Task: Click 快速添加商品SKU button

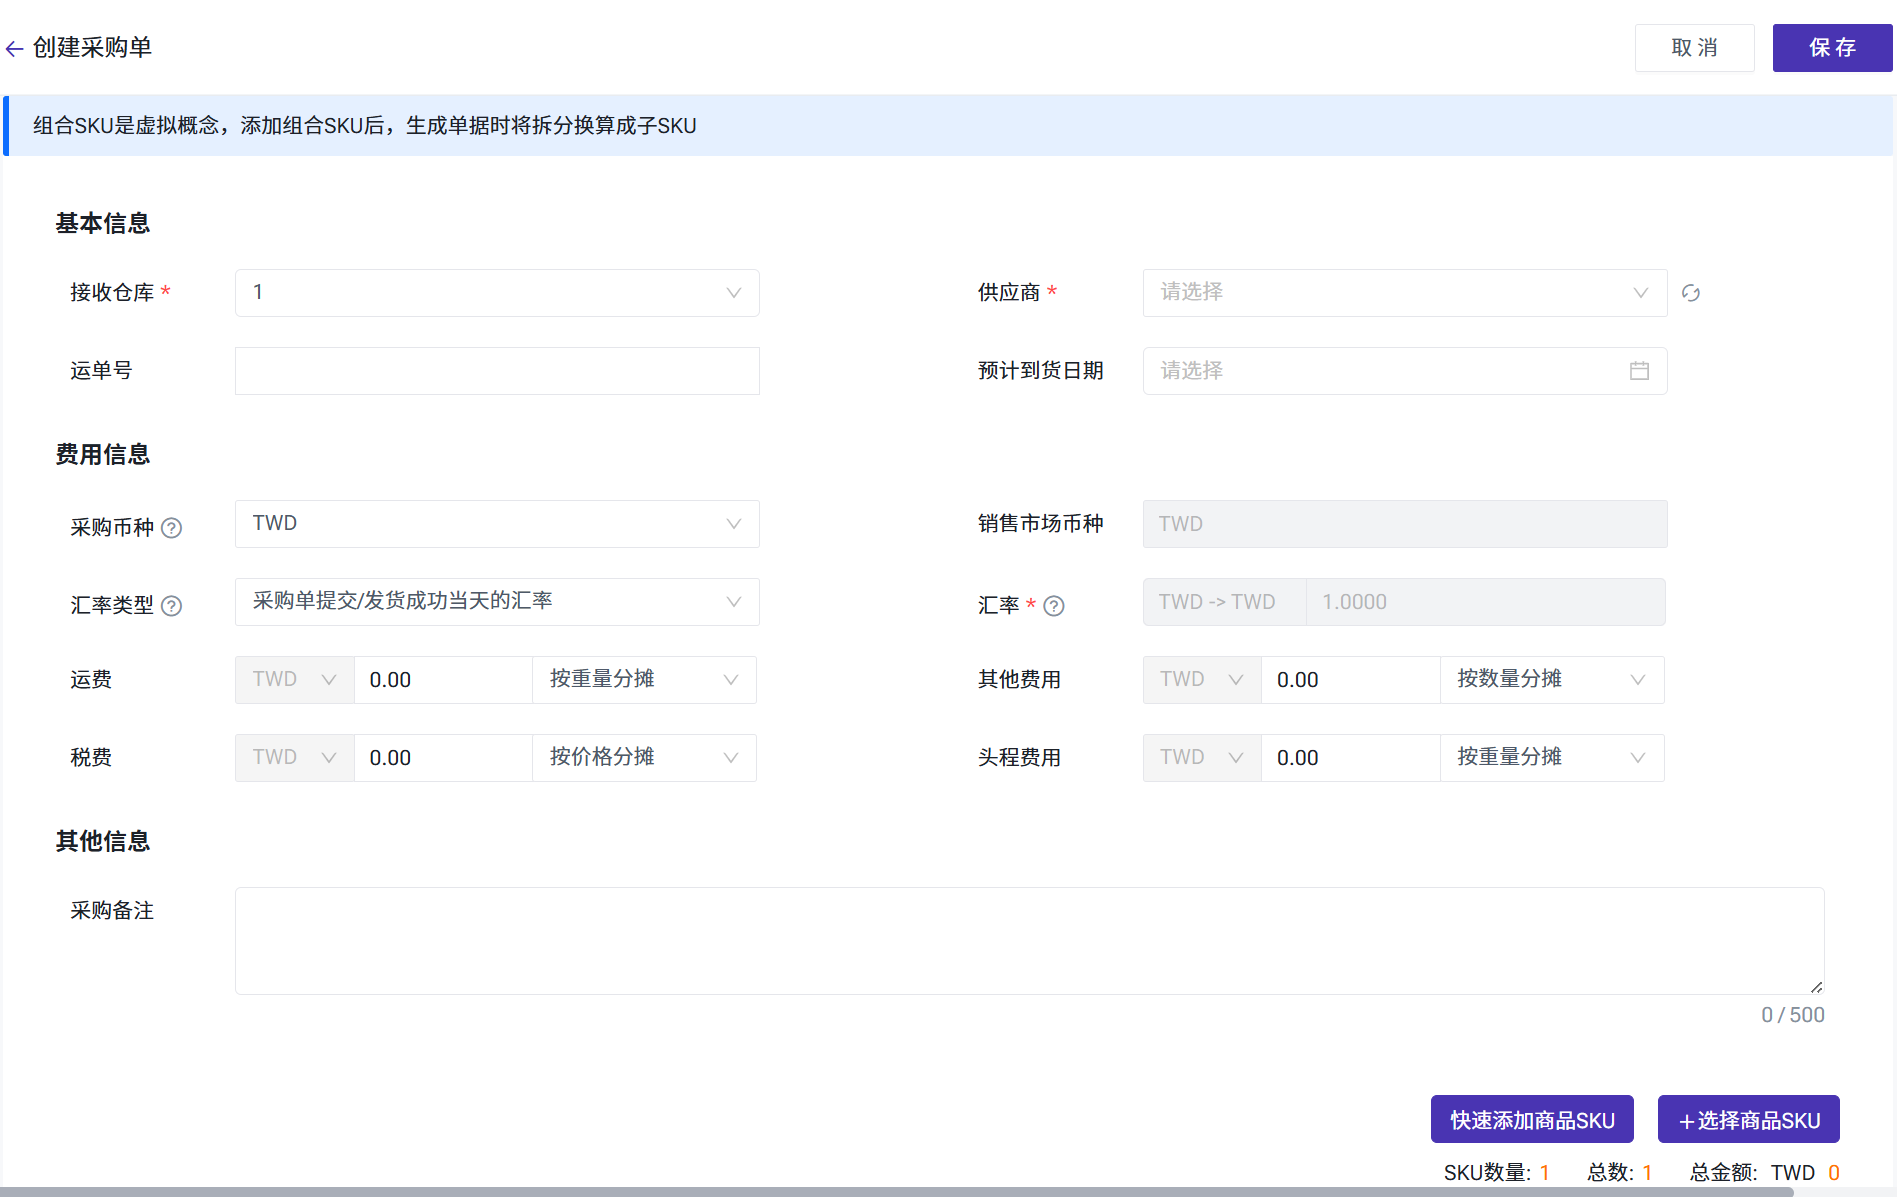Action: click(x=1532, y=1120)
